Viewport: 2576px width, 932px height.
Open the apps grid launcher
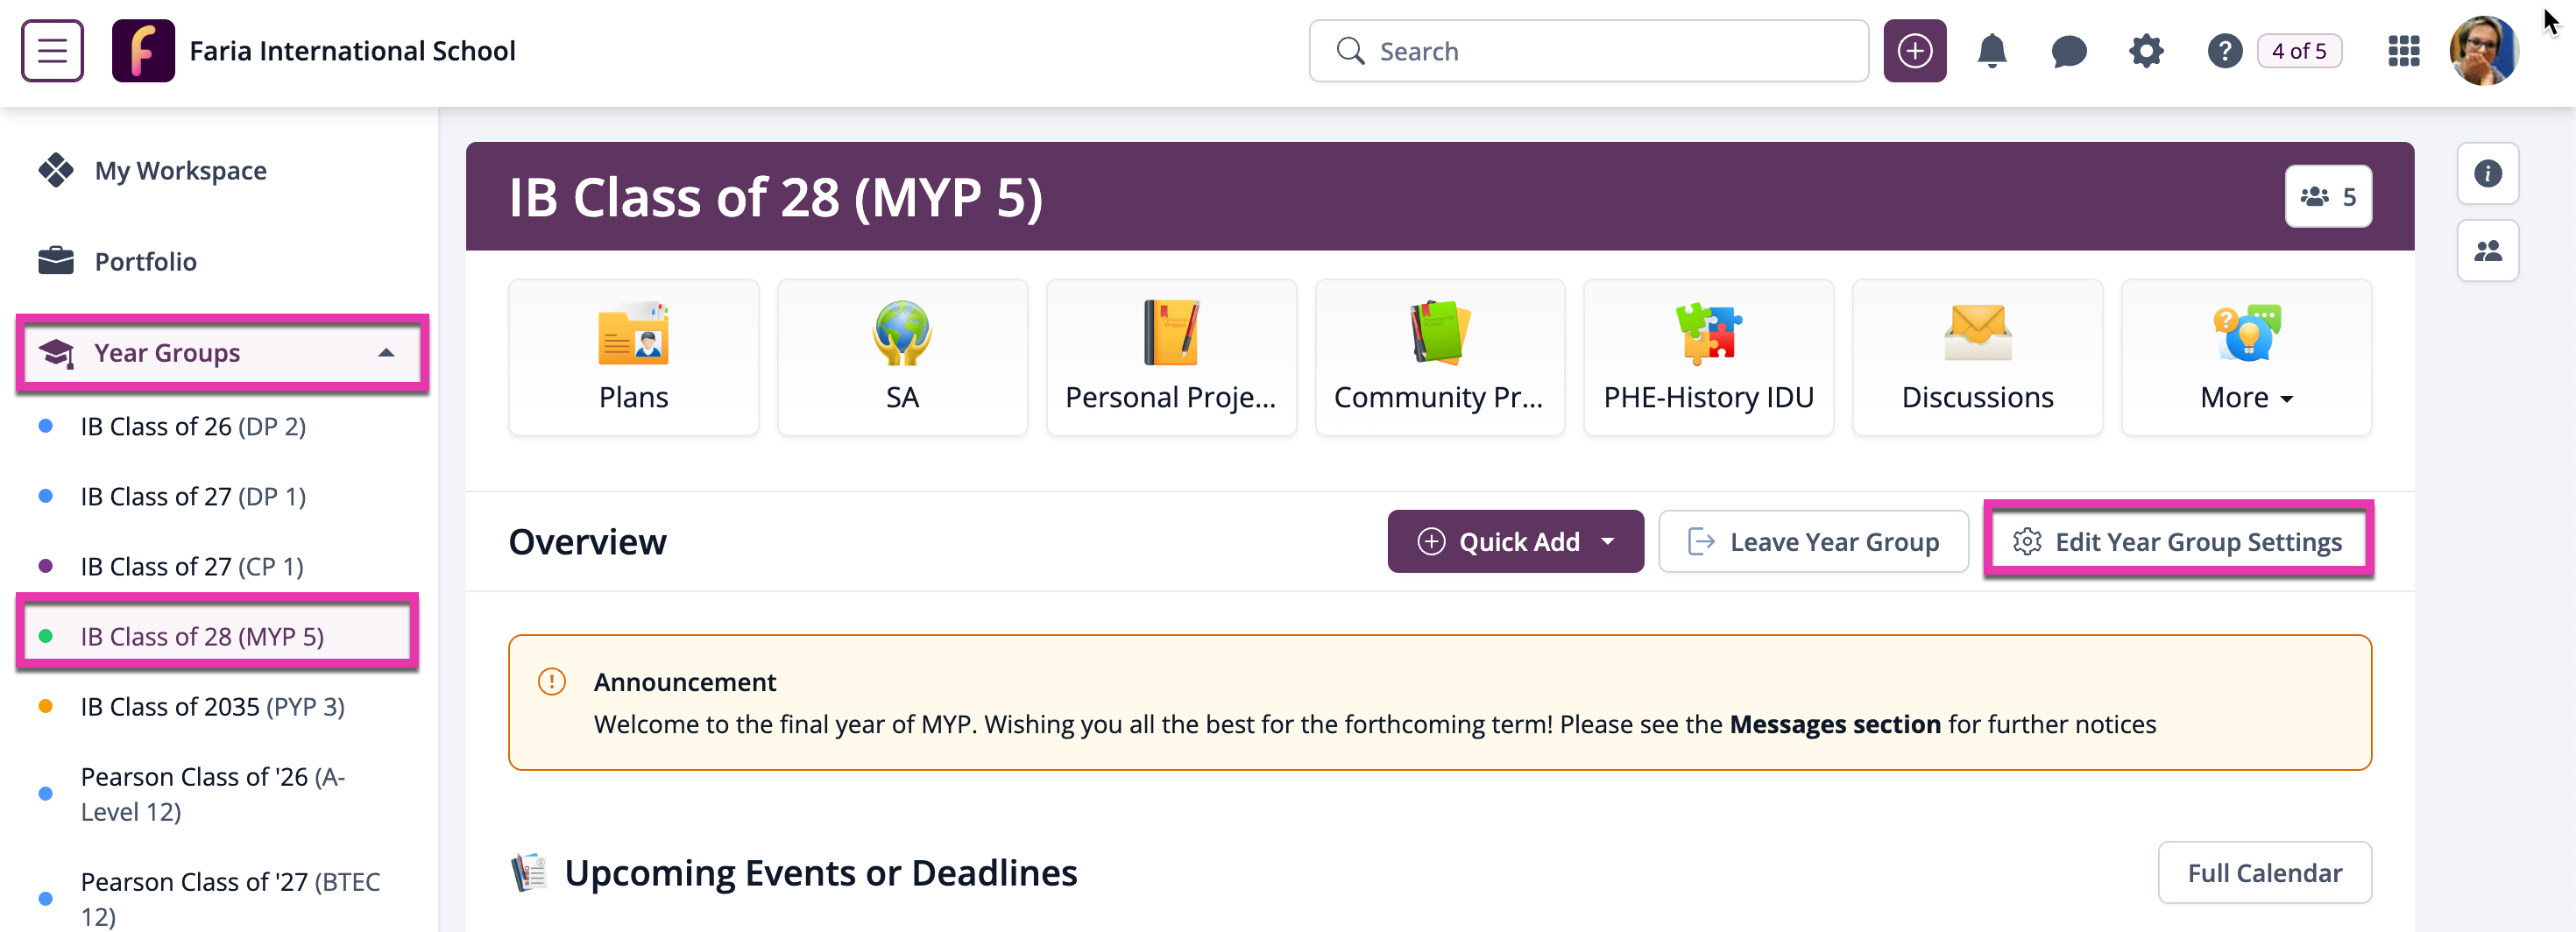(2403, 51)
